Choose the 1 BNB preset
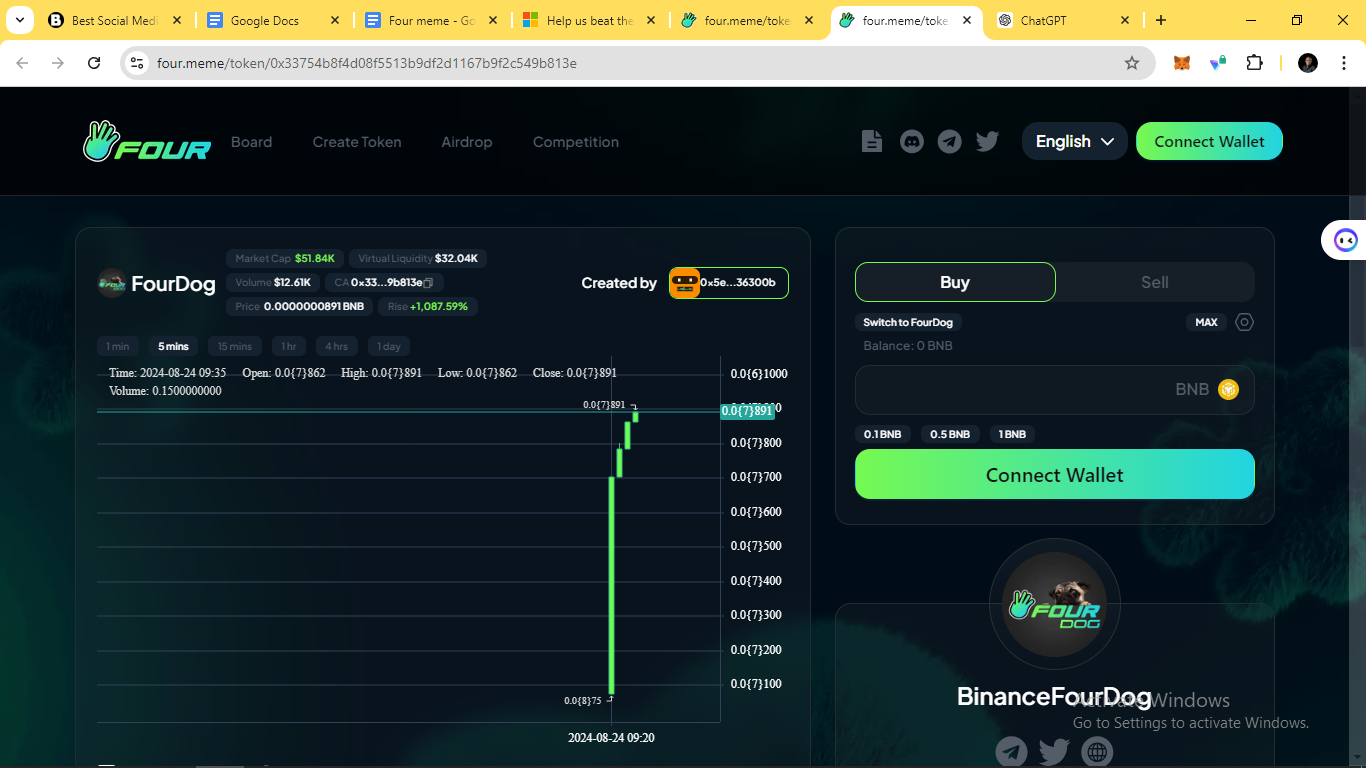The width and height of the screenshot is (1366, 768). [x=1012, y=434]
